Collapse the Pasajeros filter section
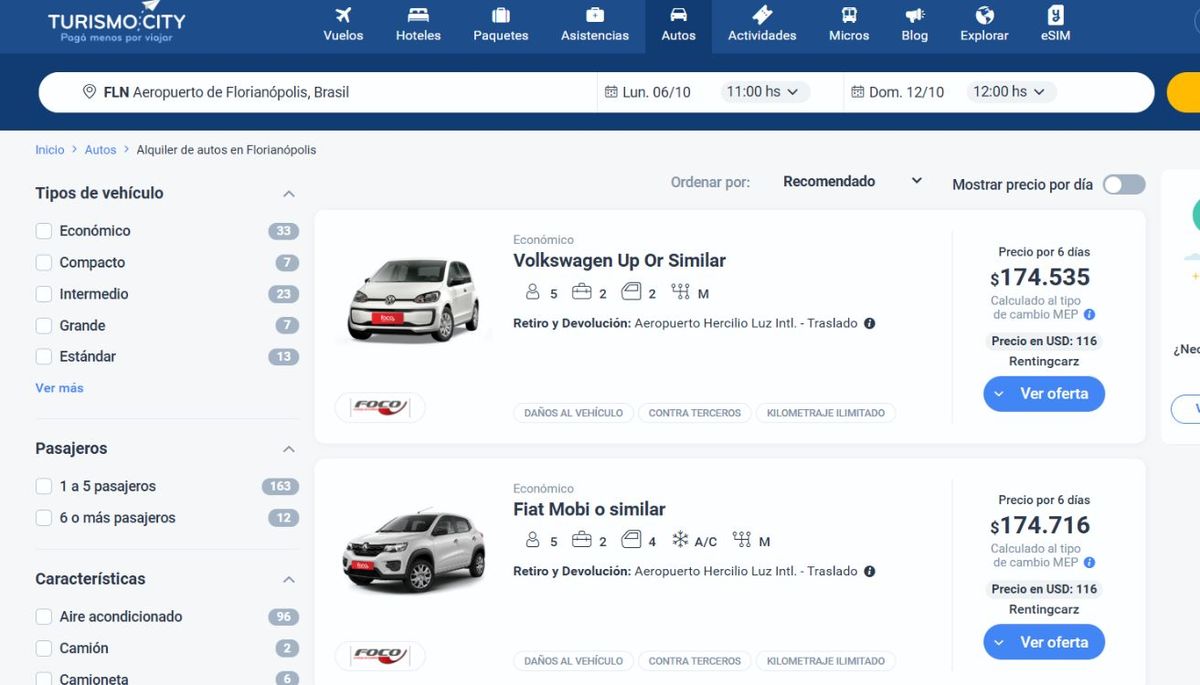1200x685 pixels. (288, 449)
